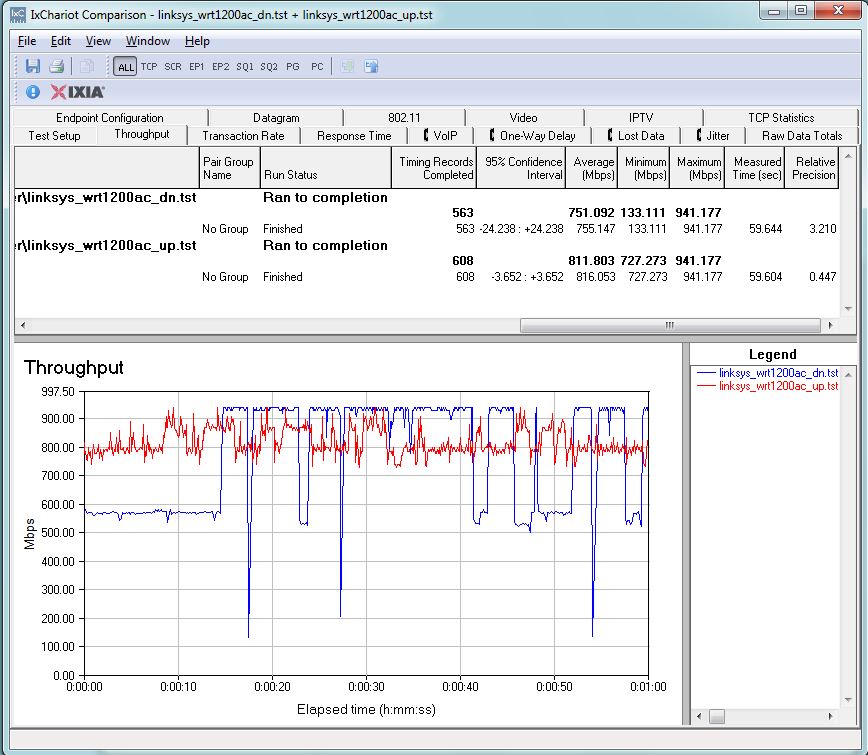Toggle the SQ2 filter

(x=269, y=66)
